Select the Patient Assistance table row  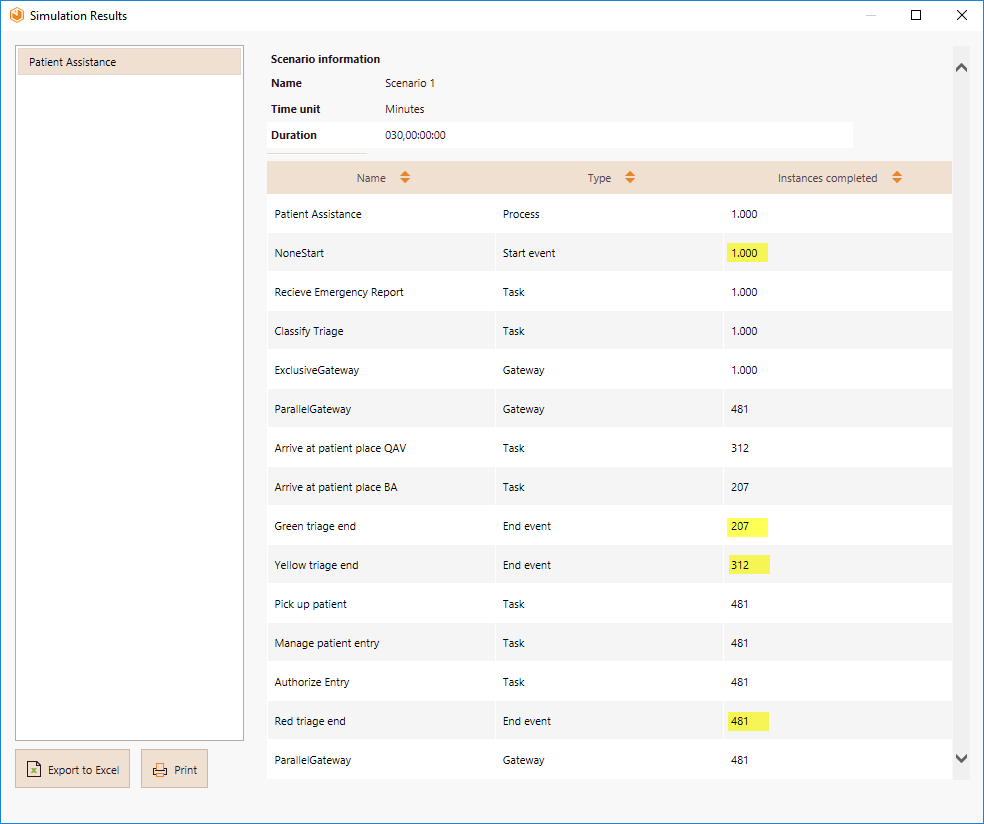pos(609,214)
